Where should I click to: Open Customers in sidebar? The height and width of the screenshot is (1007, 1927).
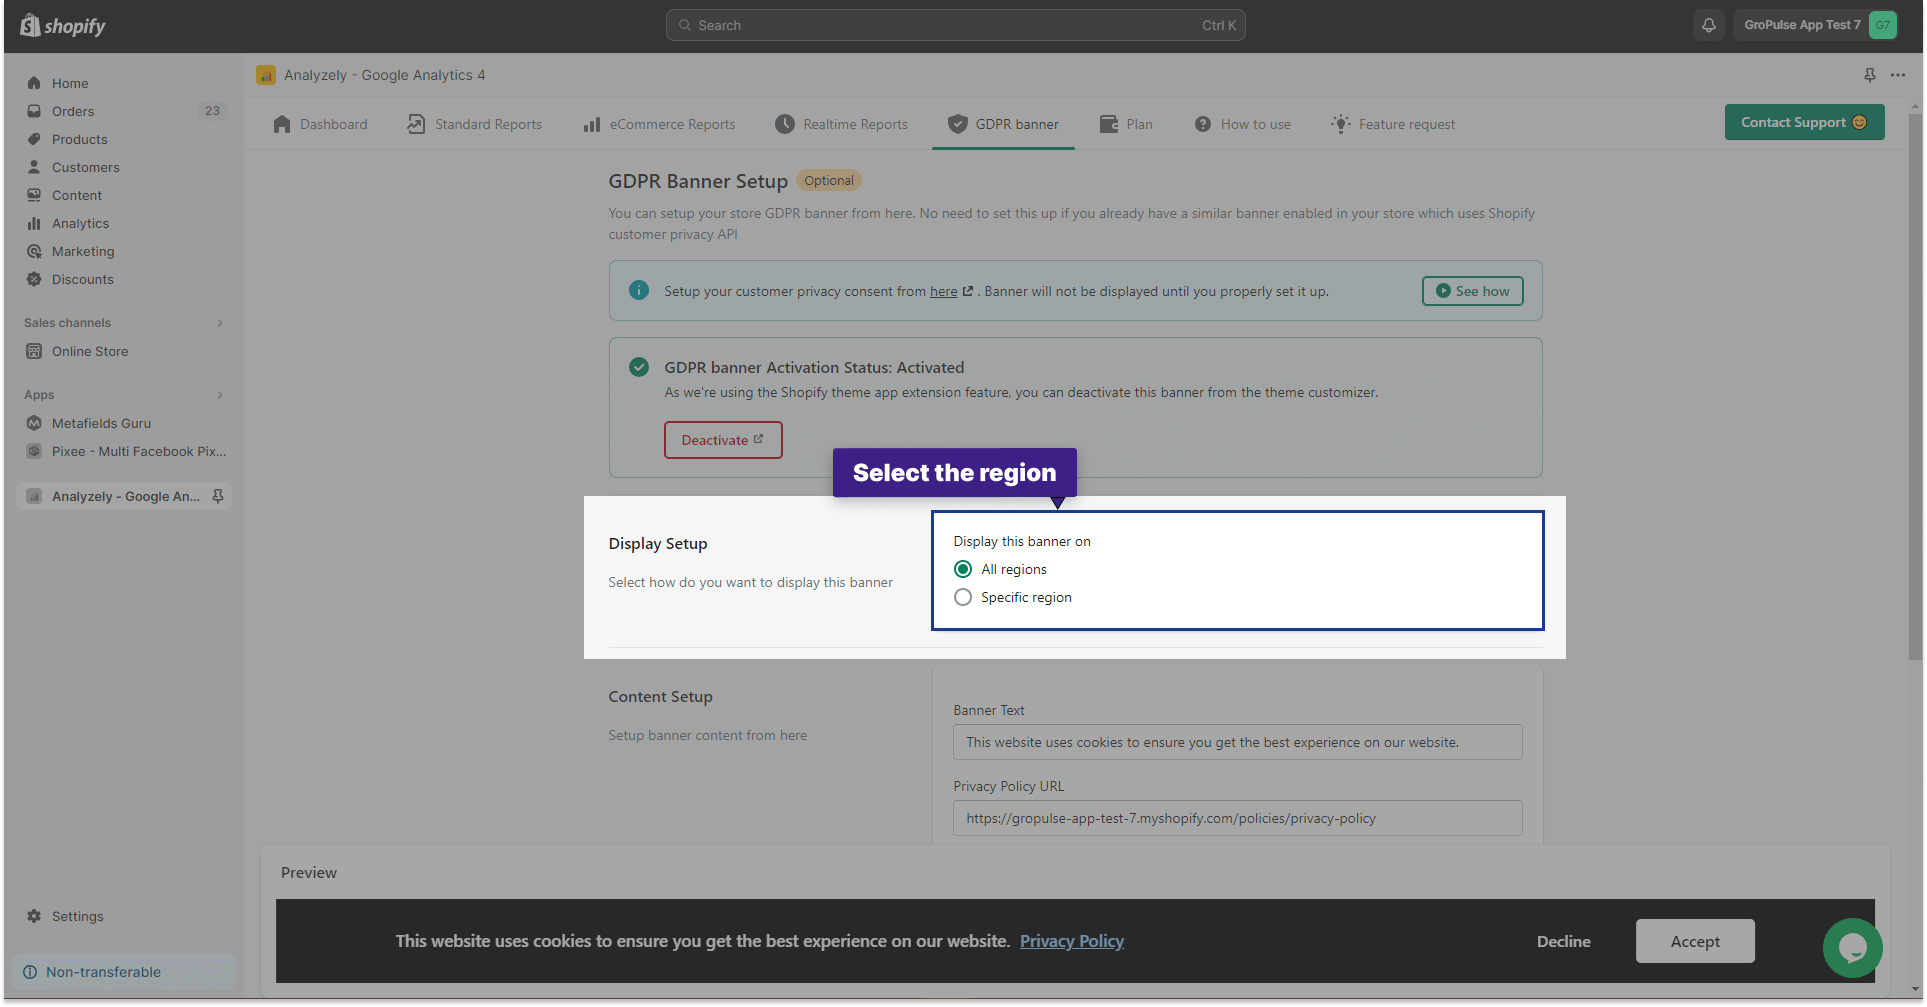pos(85,167)
